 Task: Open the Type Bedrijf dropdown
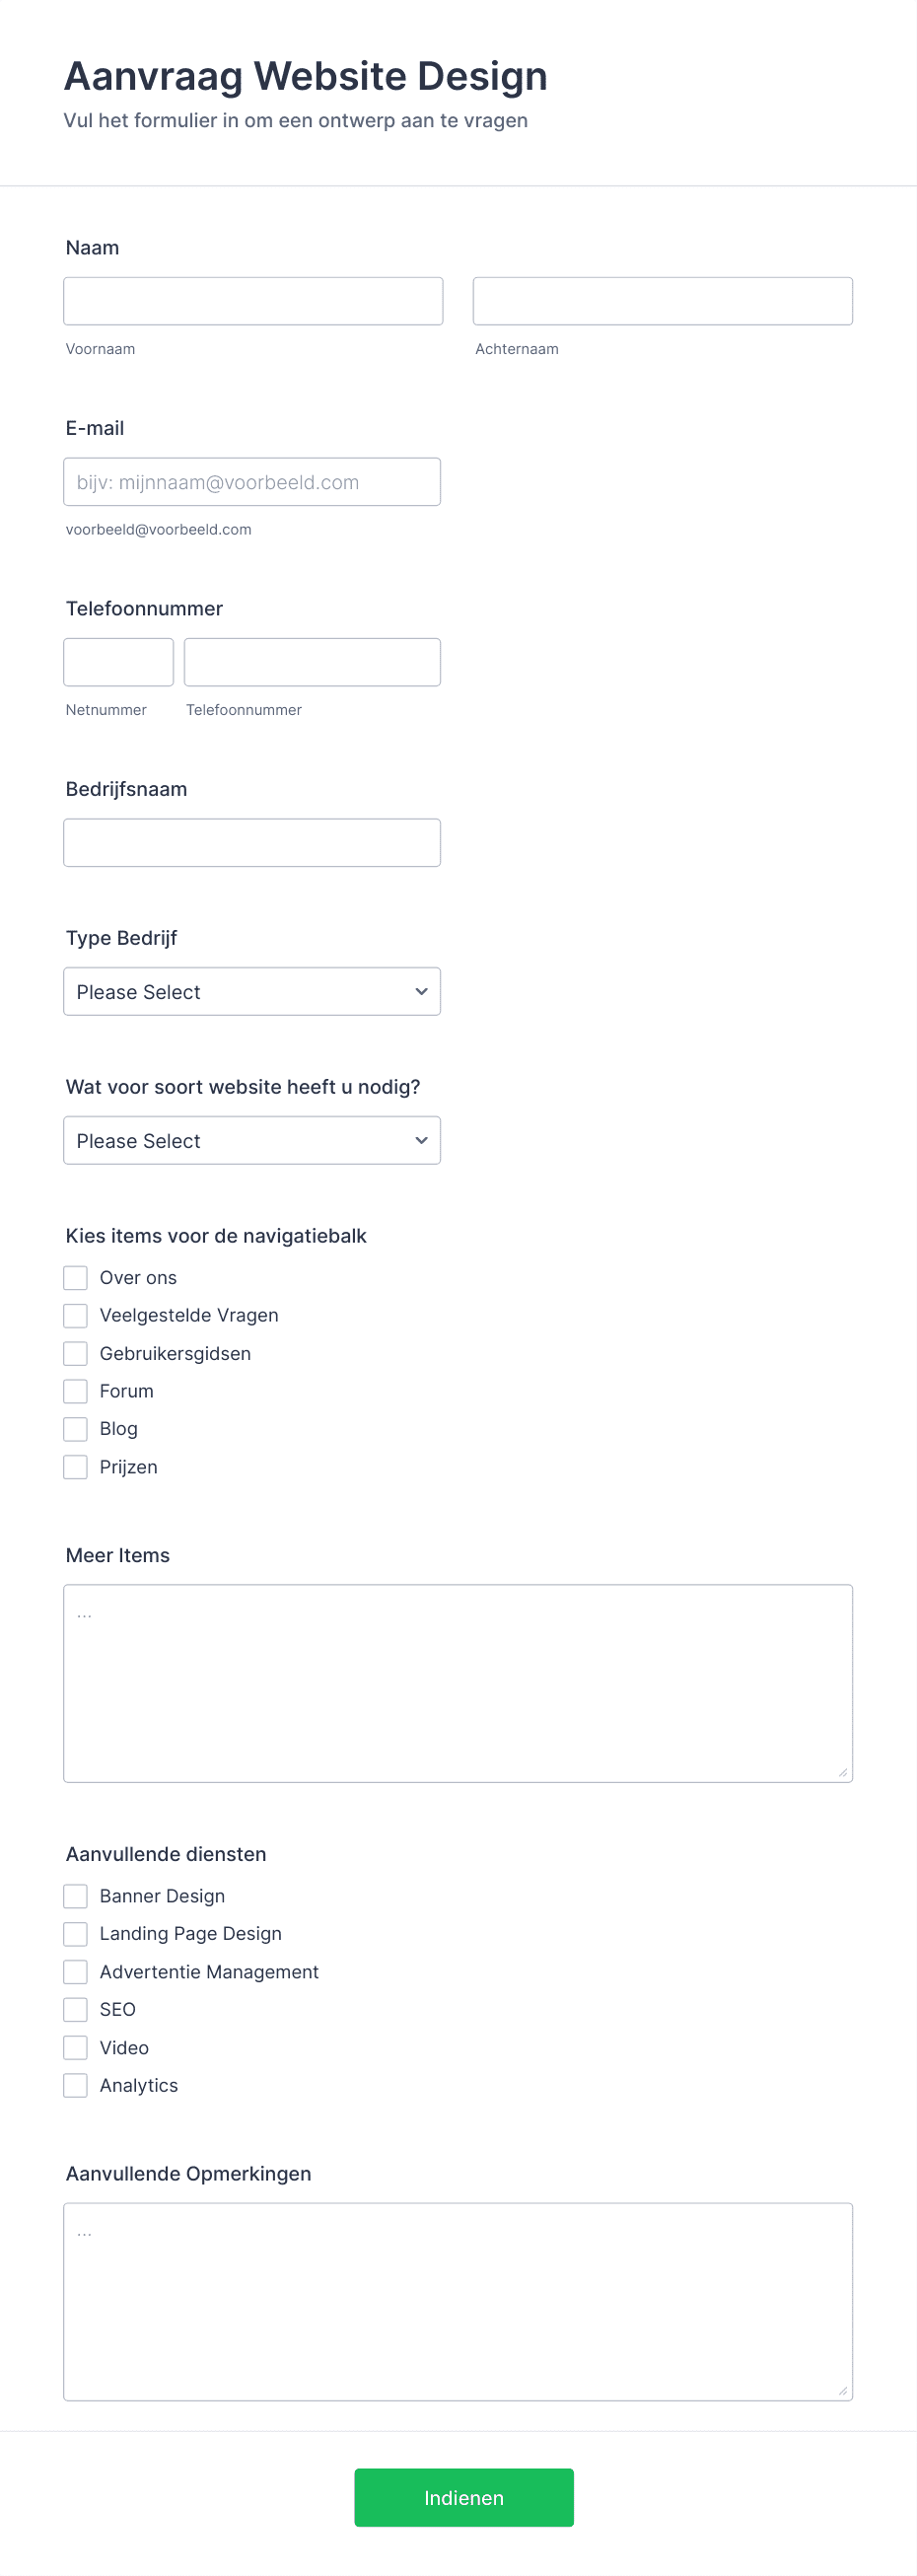coord(252,991)
